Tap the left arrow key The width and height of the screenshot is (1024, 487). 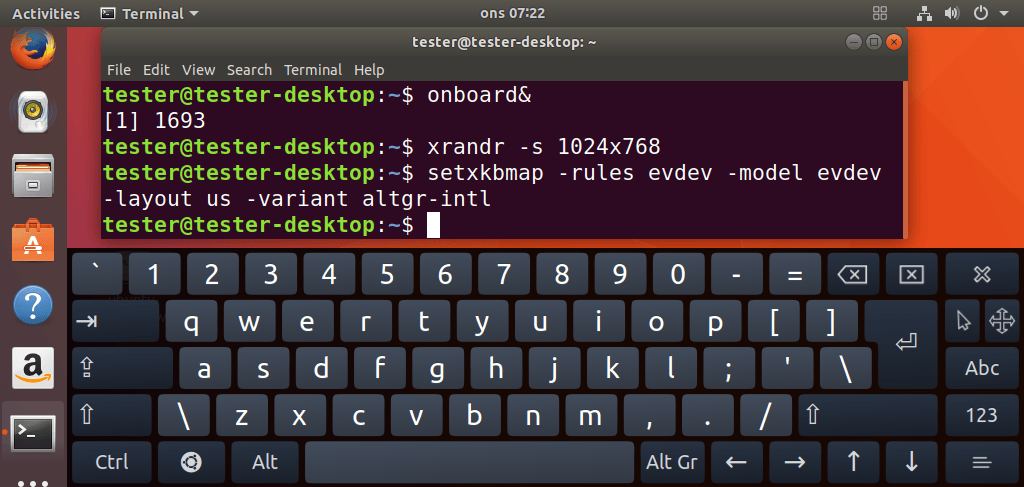736,462
